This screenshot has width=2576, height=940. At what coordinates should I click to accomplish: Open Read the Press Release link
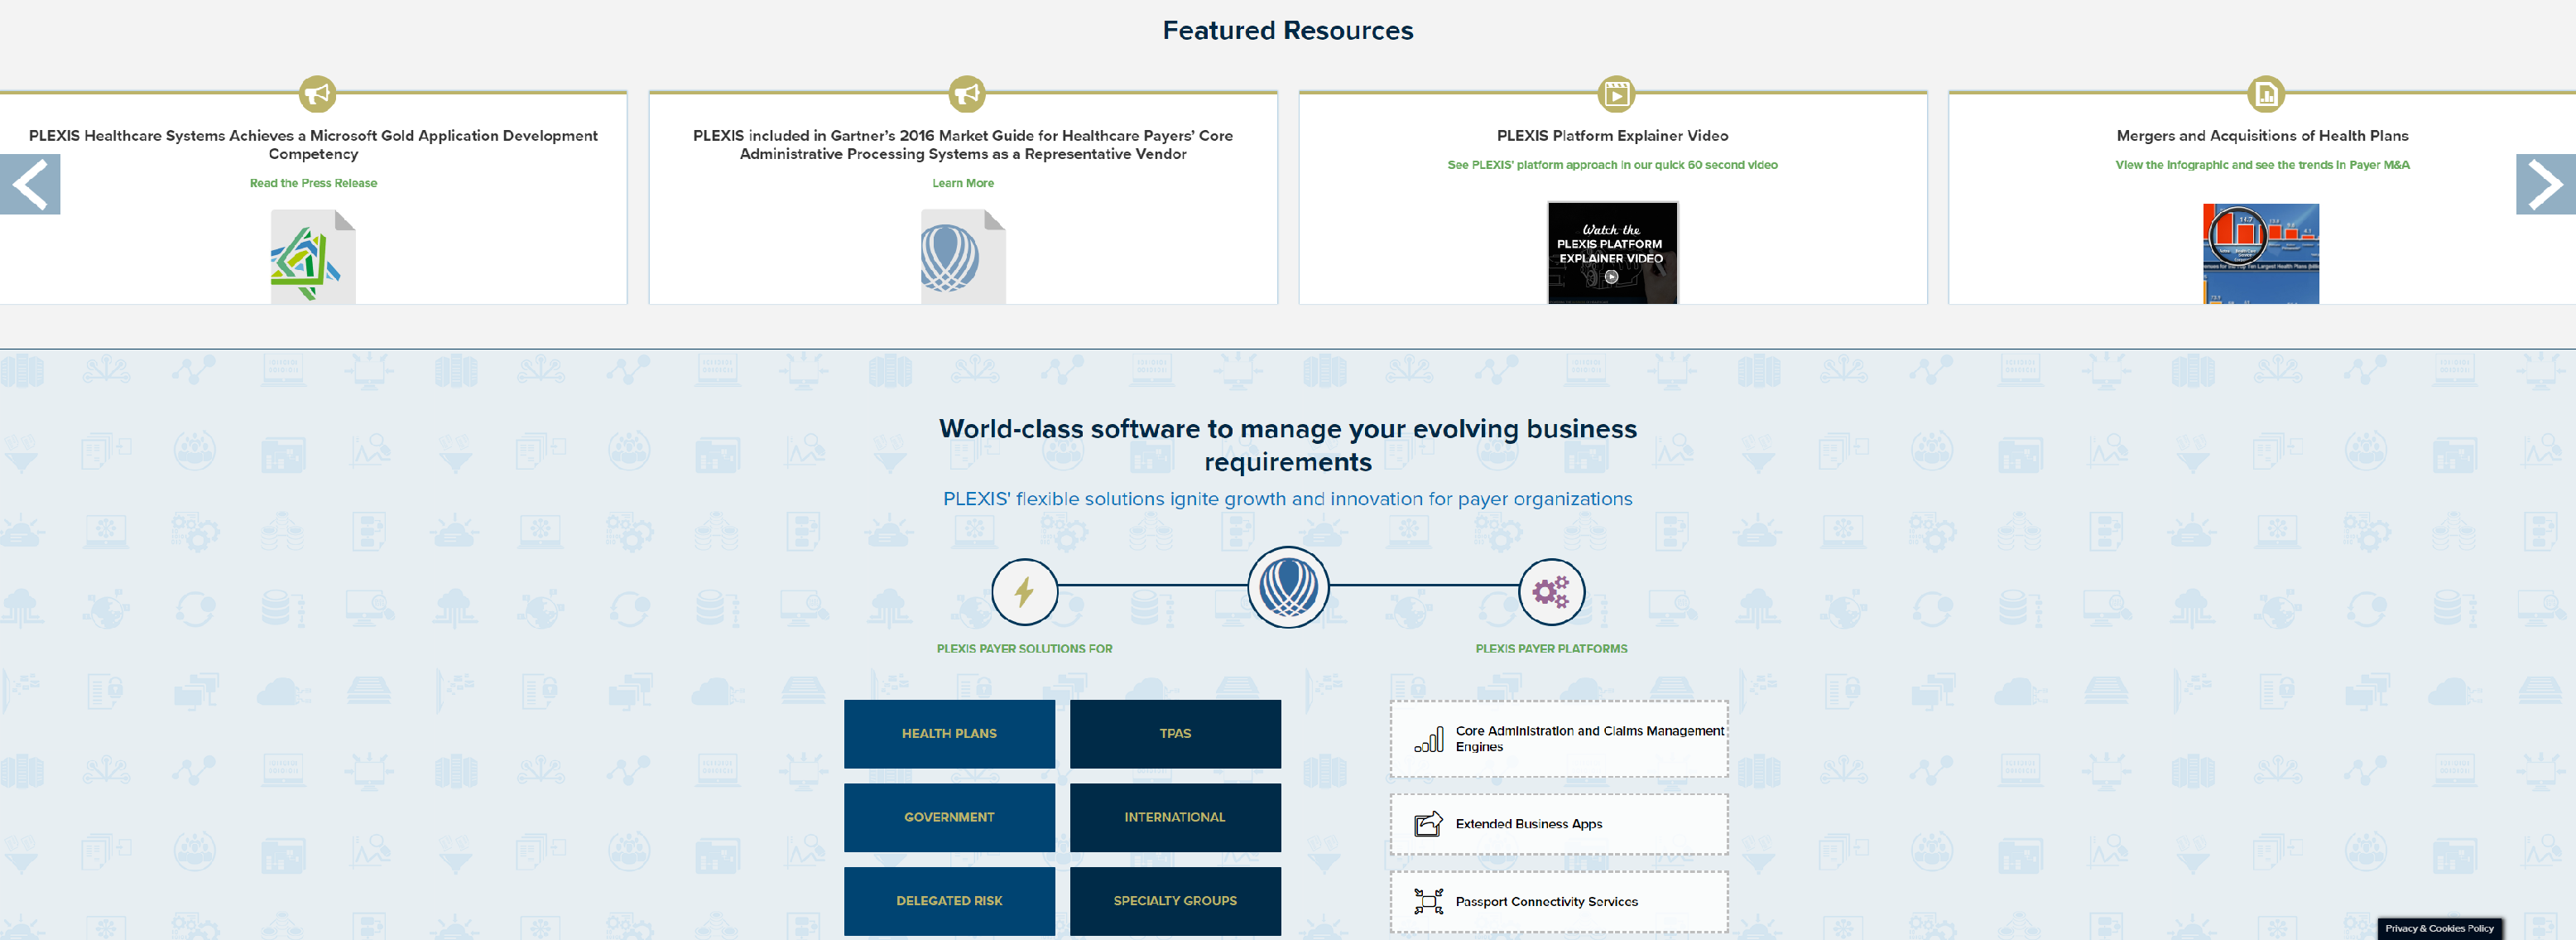313,183
